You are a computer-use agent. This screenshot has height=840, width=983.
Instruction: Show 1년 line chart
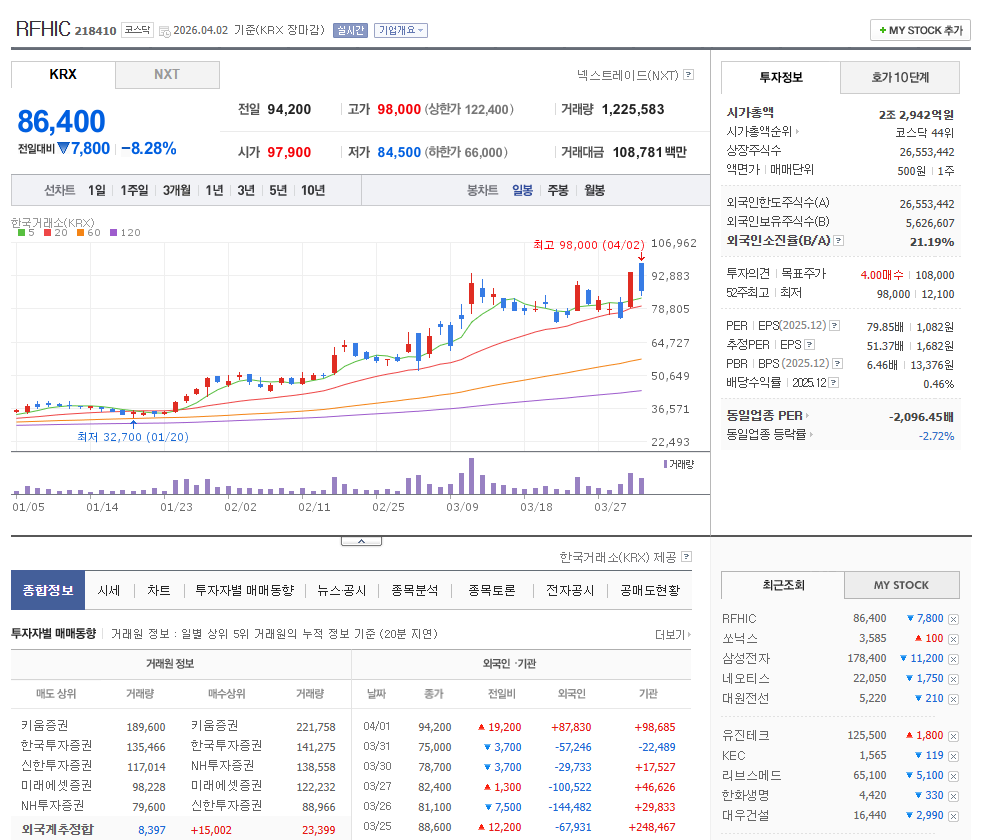tap(214, 190)
